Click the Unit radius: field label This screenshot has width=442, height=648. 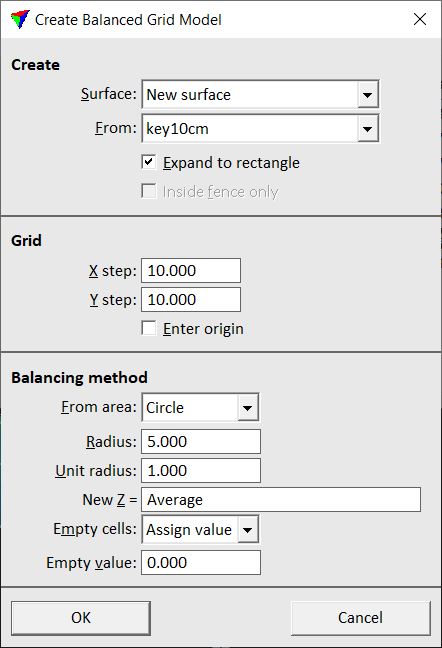[x=96, y=471]
